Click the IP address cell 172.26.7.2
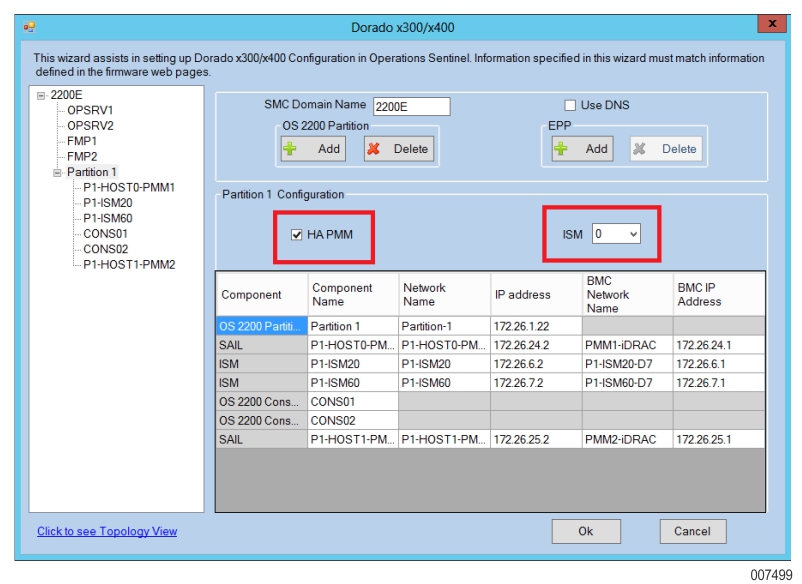The image size is (802, 584). [x=536, y=383]
